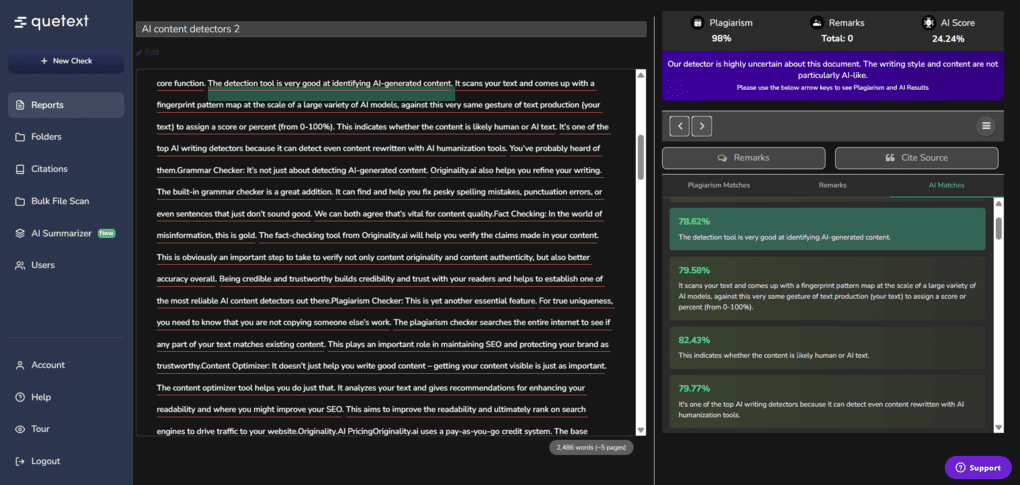This screenshot has height=485, width=1020.
Task: Open the hamburger options menu
Action: pyautogui.click(x=986, y=125)
